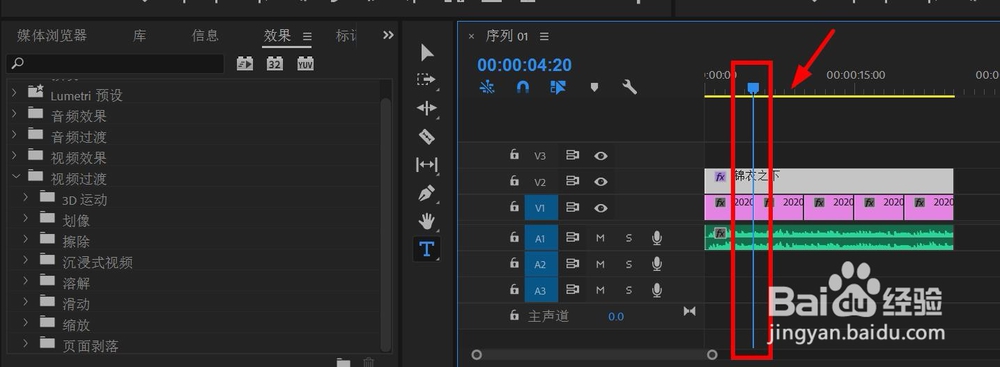This screenshot has height=367, width=1000.
Task: Toggle Linked Selection icon
Action: (x=558, y=87)
